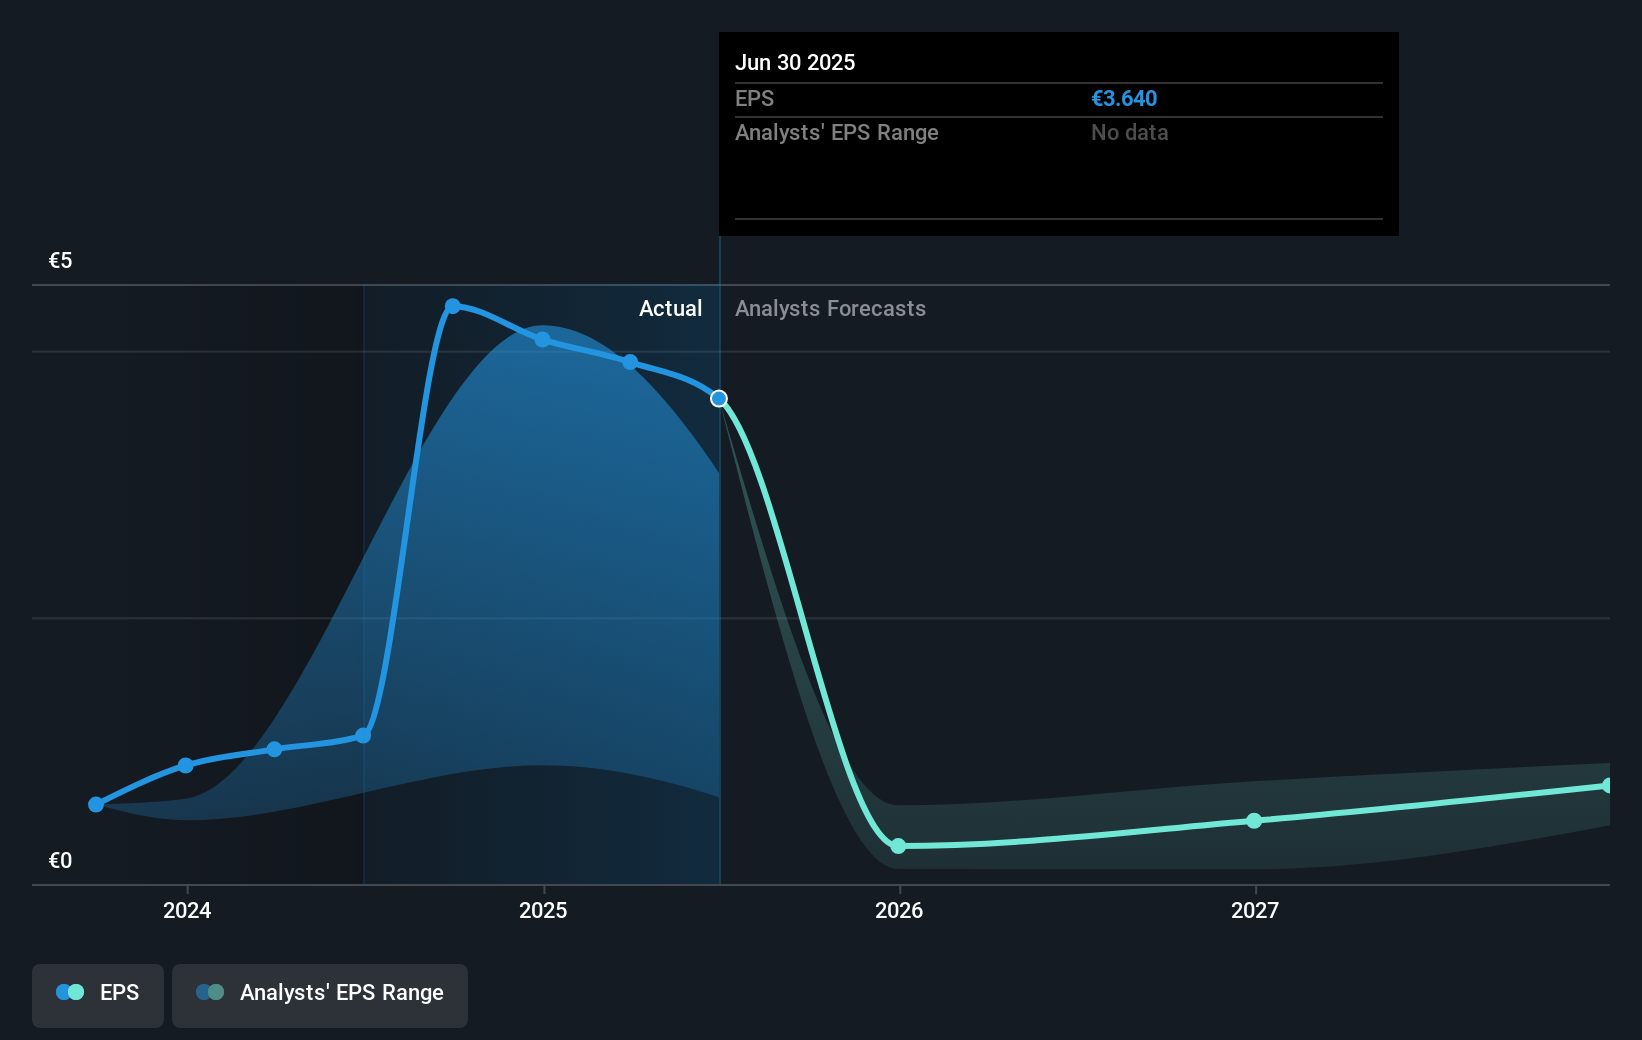
Task: Open the Analysts Forecasts section
Action: 829,309
